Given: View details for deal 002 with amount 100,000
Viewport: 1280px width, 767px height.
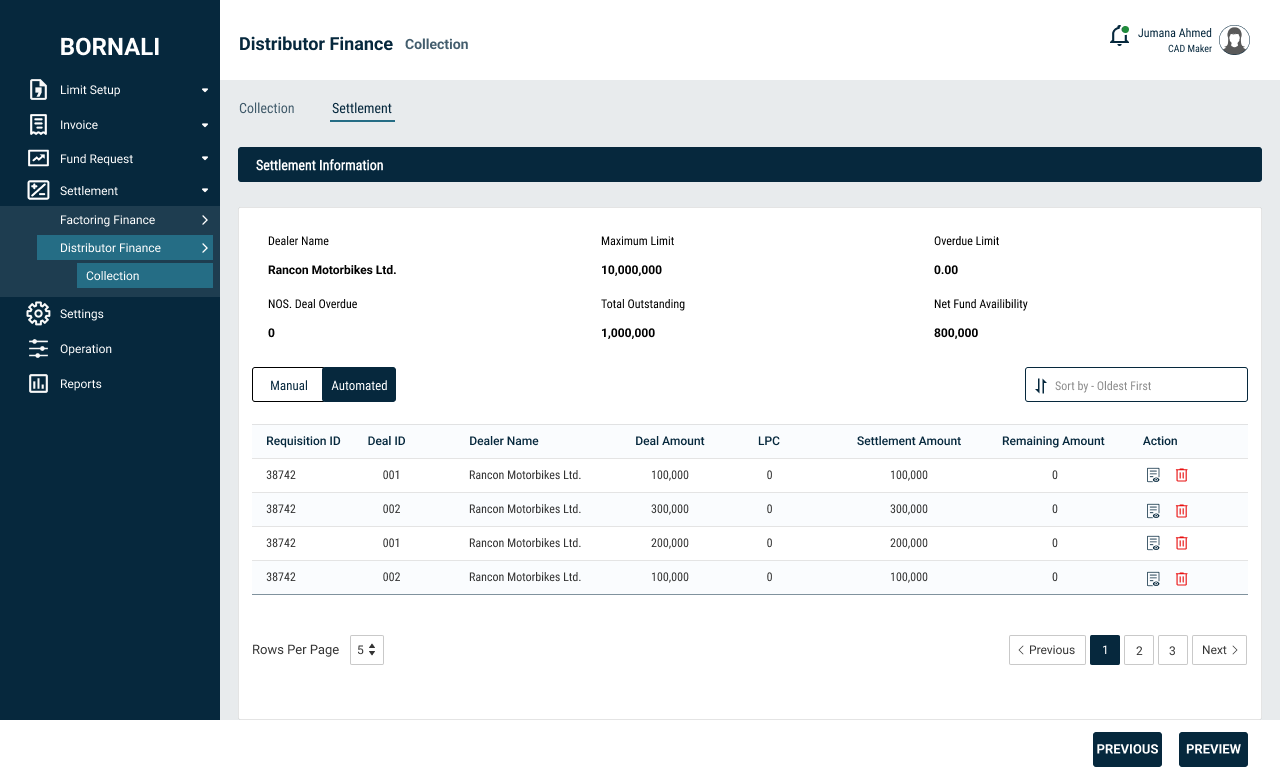Looking at the screenshot, I should click(1153, 579).
